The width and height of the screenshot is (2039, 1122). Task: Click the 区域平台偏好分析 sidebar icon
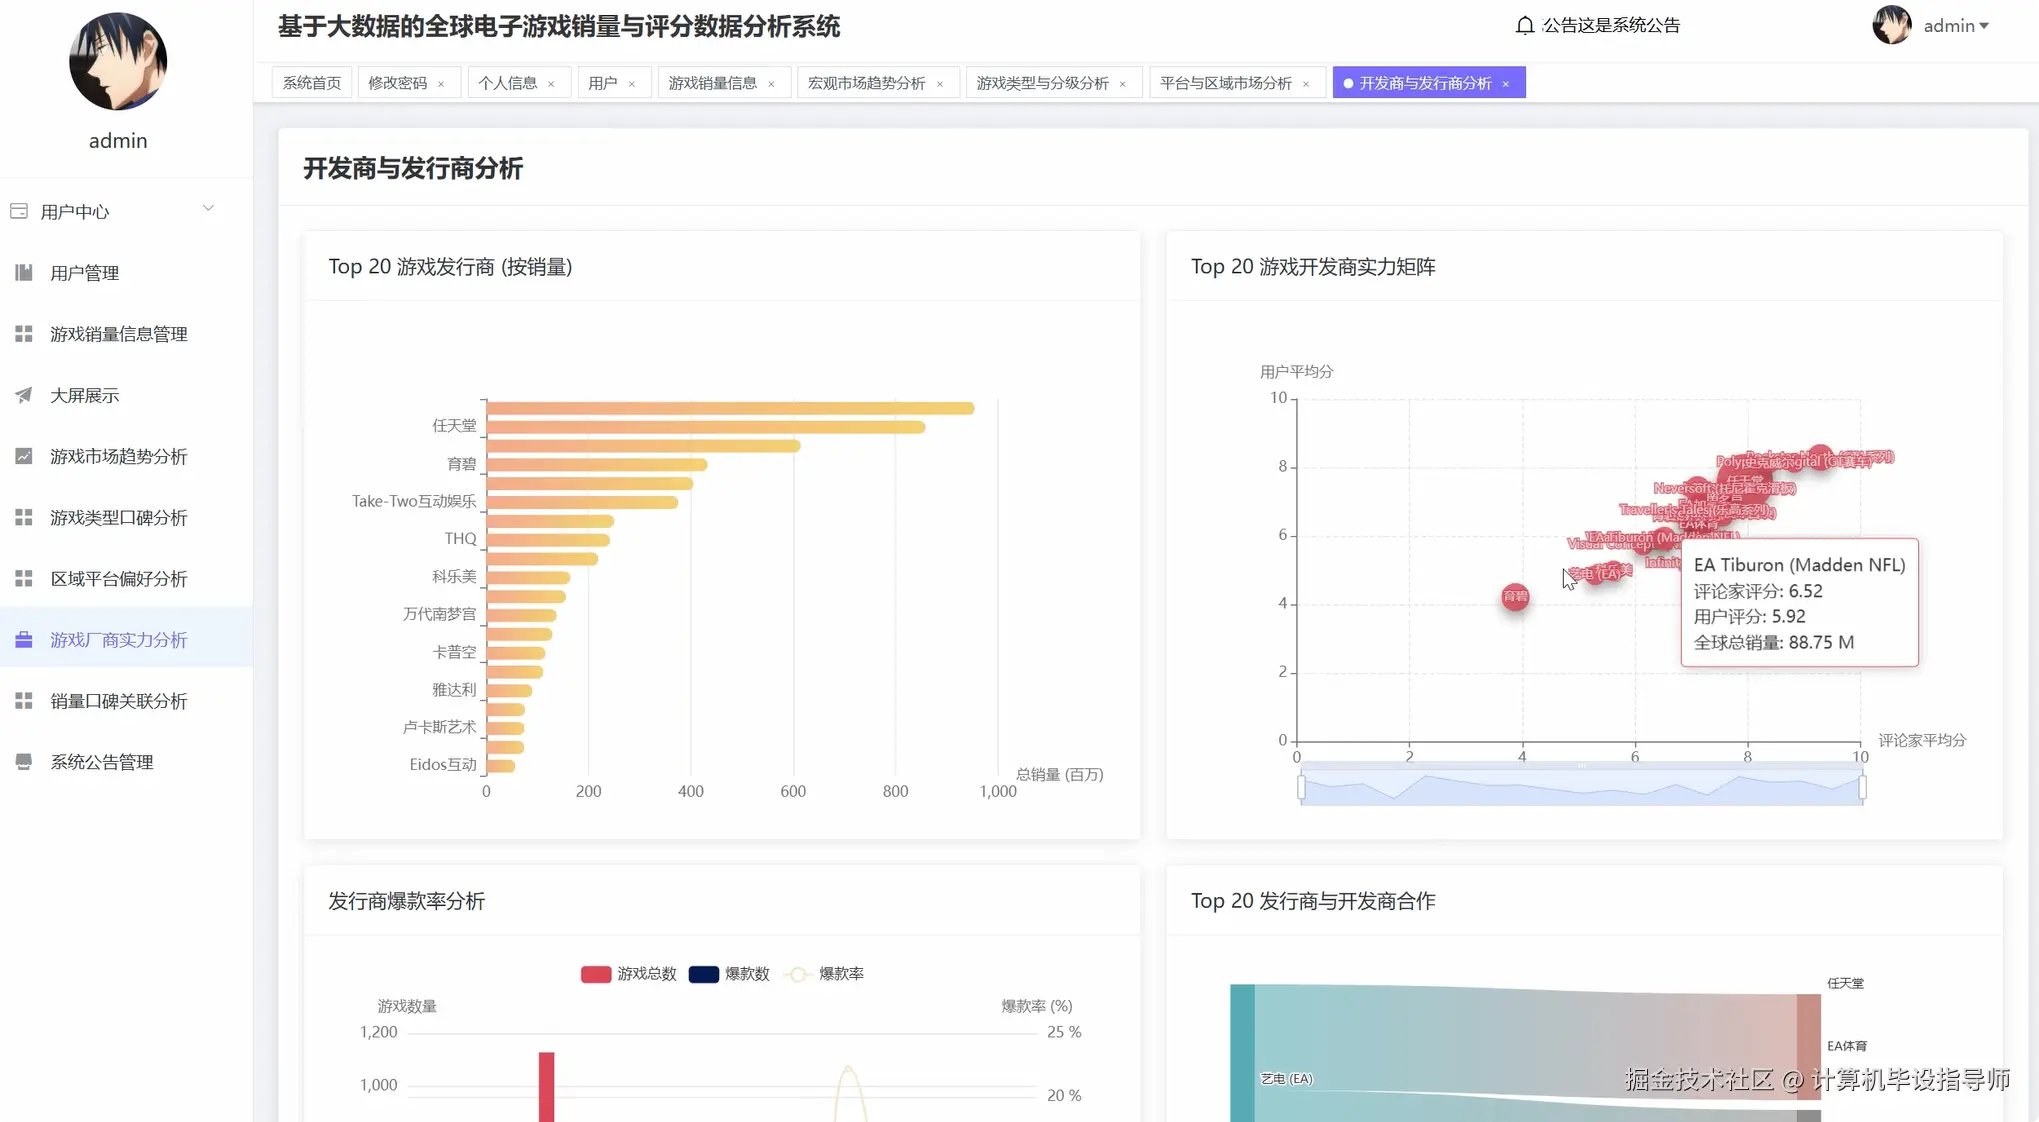pos(24,578)
